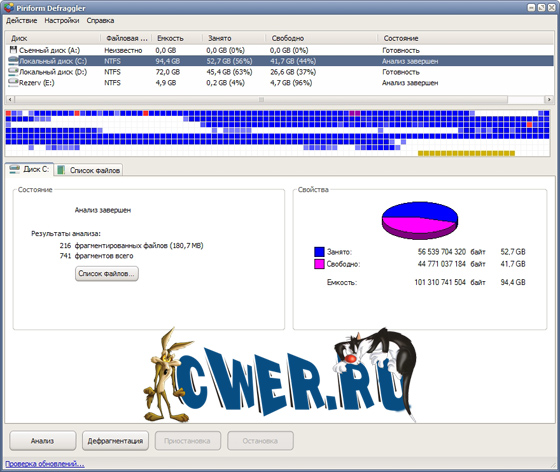The height and width of the screenshot is (472, 560).
Task: Click the disk usage pie chart
Action: (x=420, y=220)
